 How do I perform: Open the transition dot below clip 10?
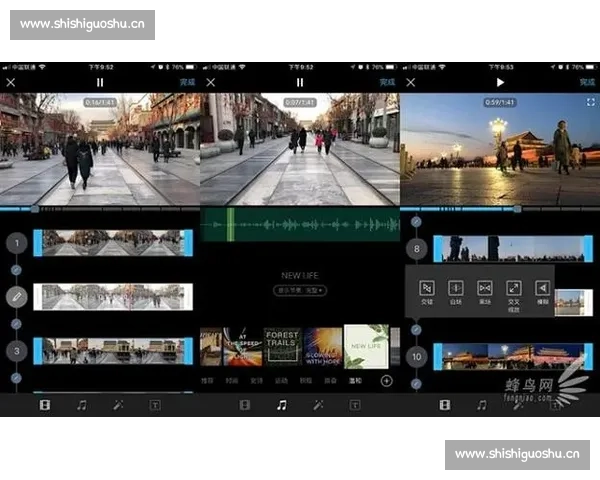click(416, 384)
